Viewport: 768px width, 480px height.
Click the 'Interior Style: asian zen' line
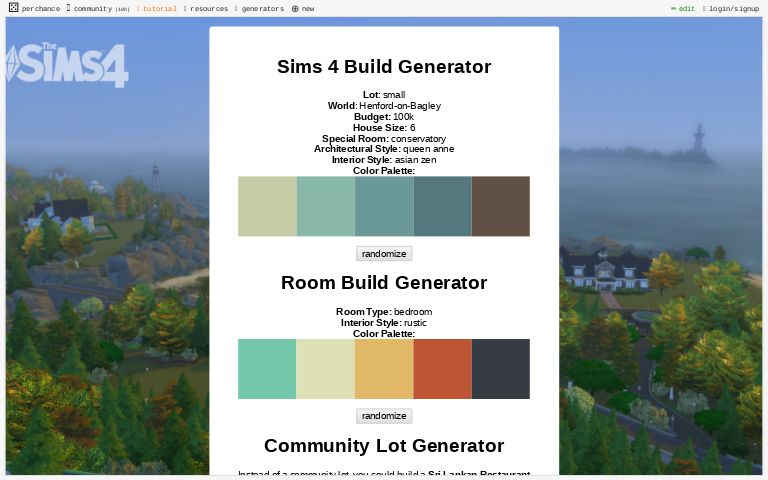click(x=384, y=160)
